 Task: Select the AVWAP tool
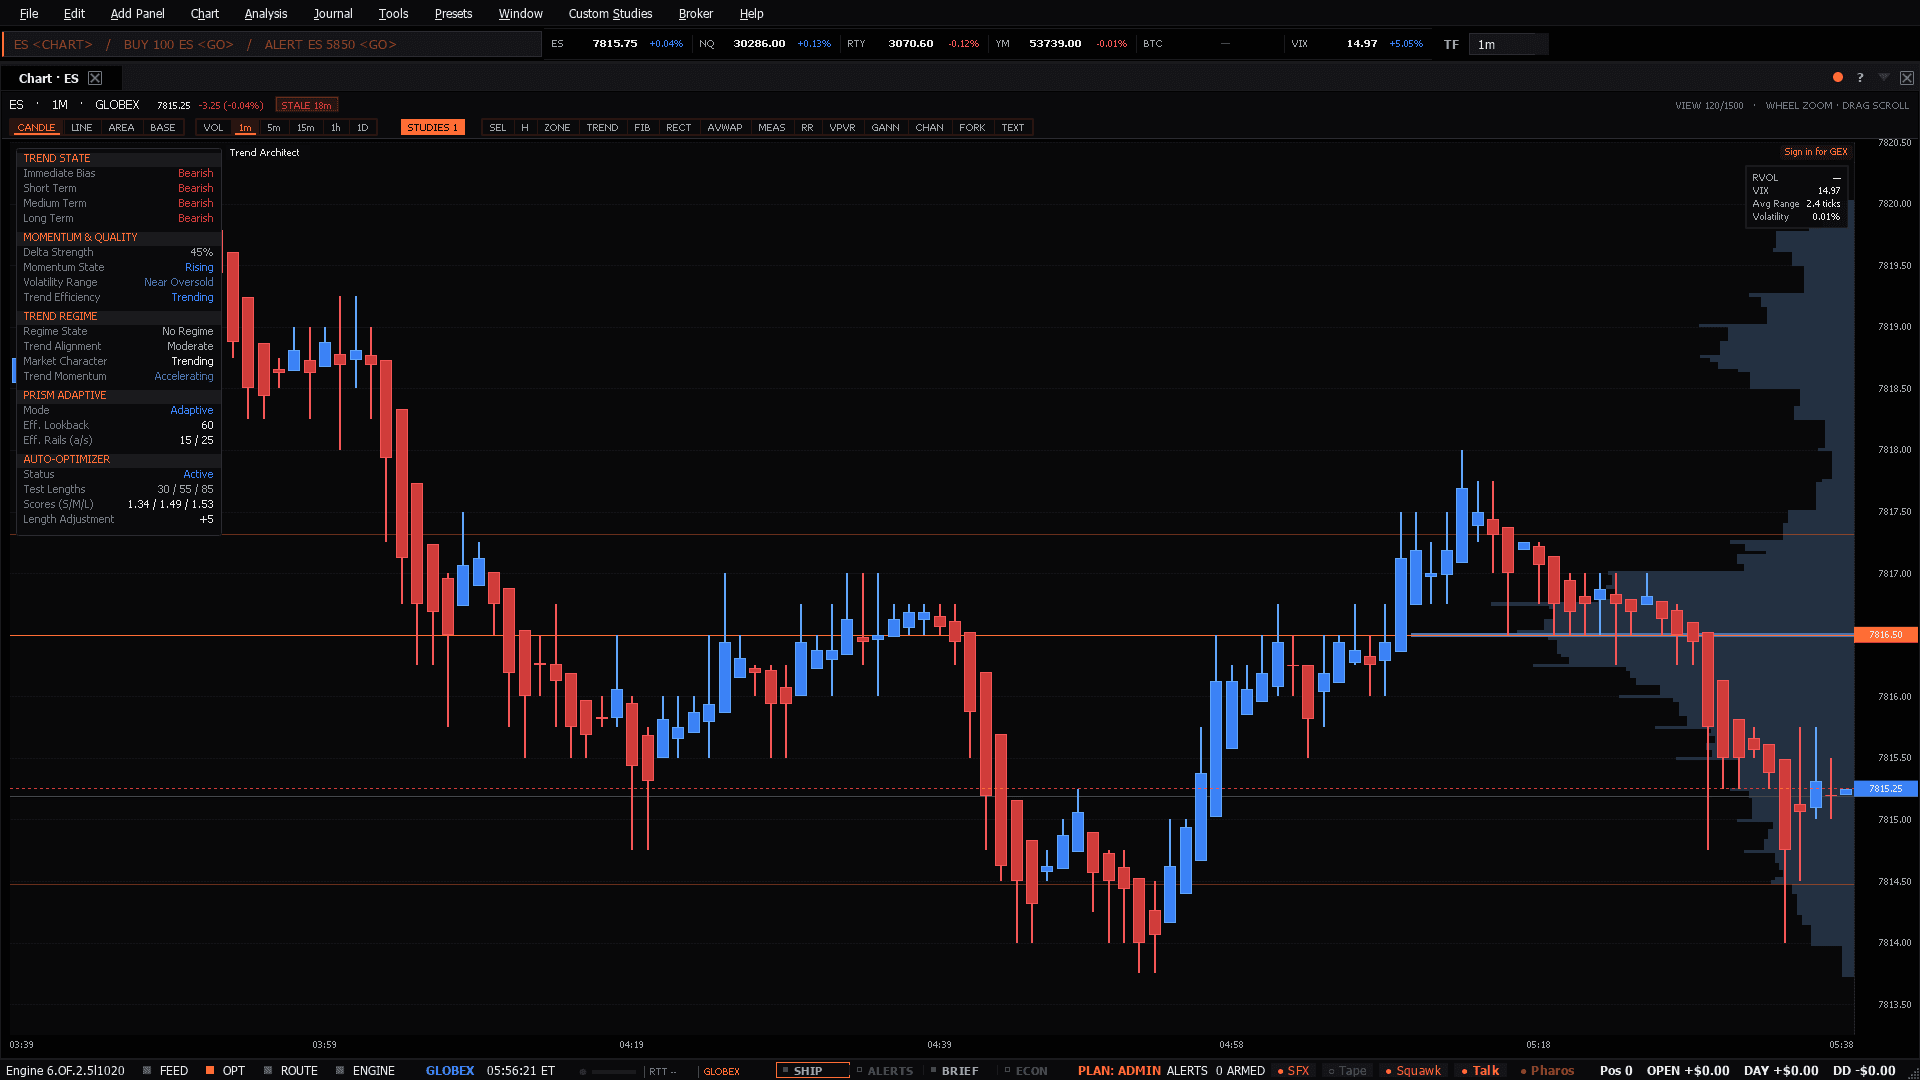[725, 127]
